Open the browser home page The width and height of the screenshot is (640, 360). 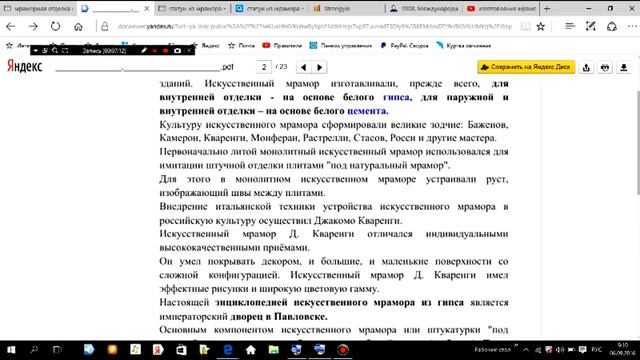click(78, 27)
